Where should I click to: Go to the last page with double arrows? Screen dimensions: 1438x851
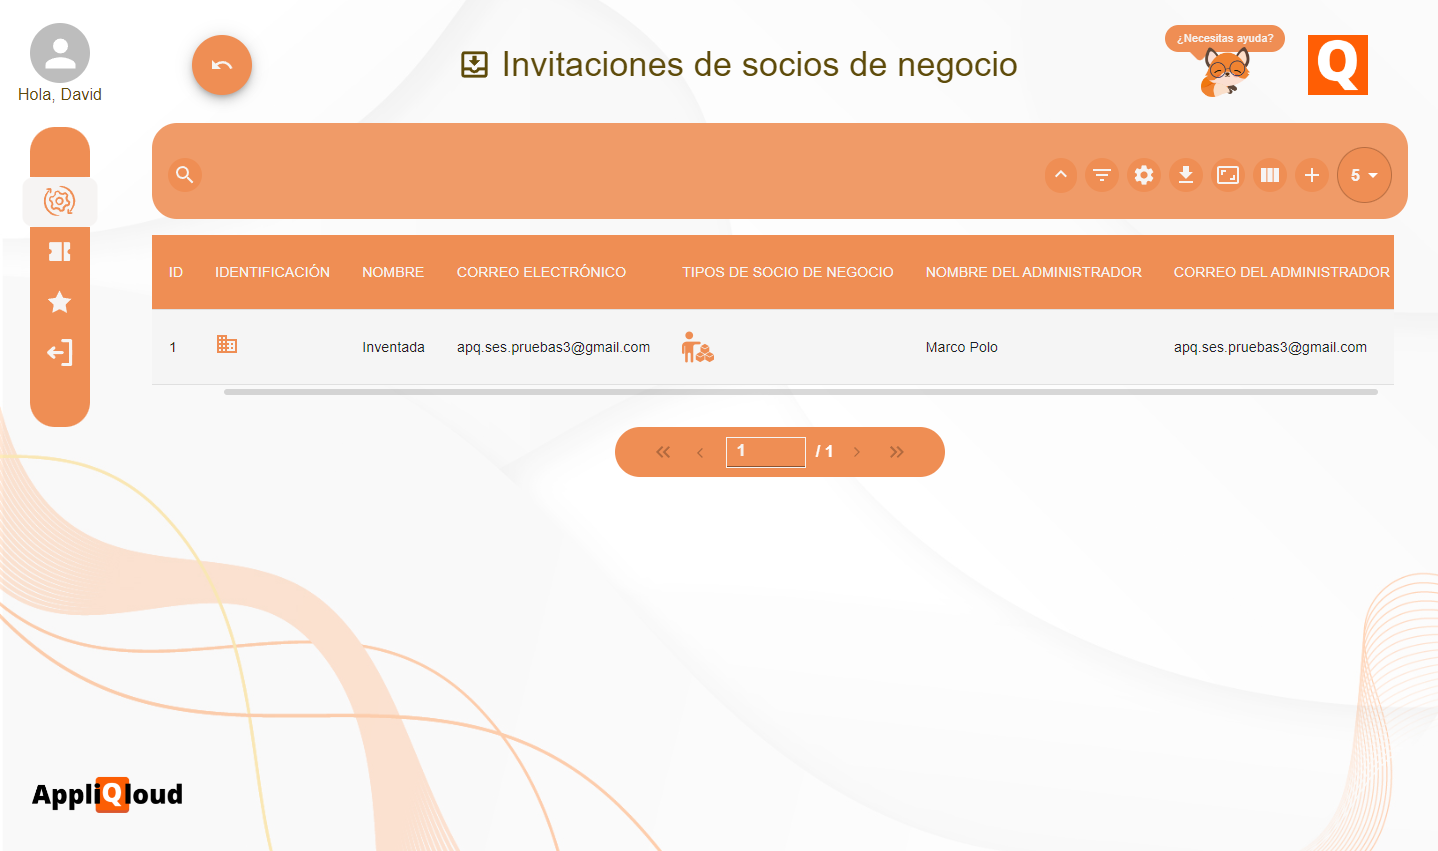(x=896, y=451)
